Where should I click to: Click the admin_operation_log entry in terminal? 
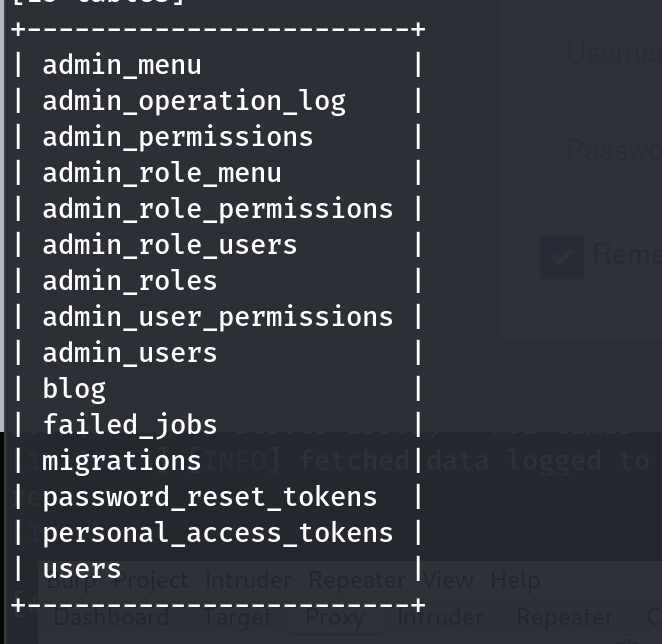(x=194, y=101)
